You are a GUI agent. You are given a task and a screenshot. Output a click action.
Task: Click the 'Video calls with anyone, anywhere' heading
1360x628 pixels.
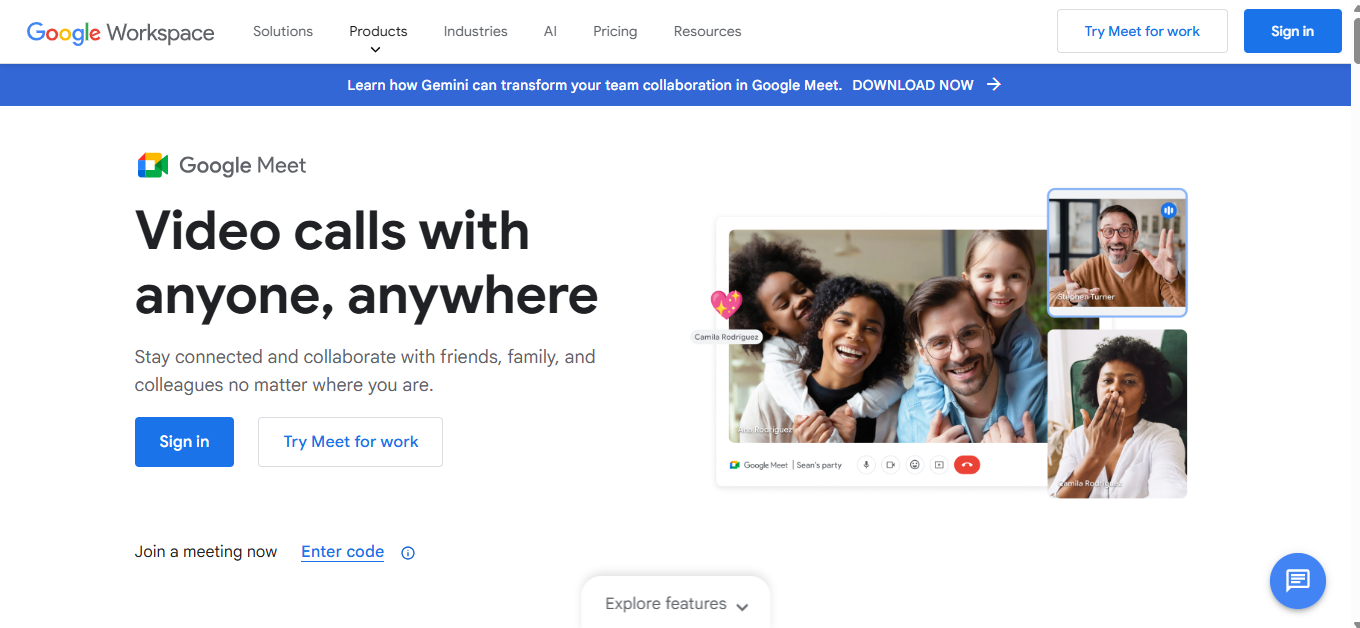tap(367, 262)
